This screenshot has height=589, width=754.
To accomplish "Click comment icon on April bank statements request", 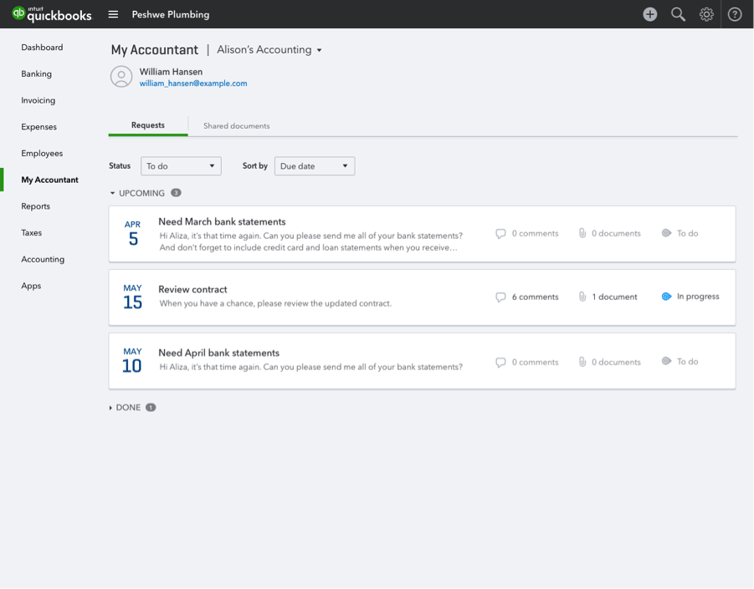I will (x=501, y=362).
